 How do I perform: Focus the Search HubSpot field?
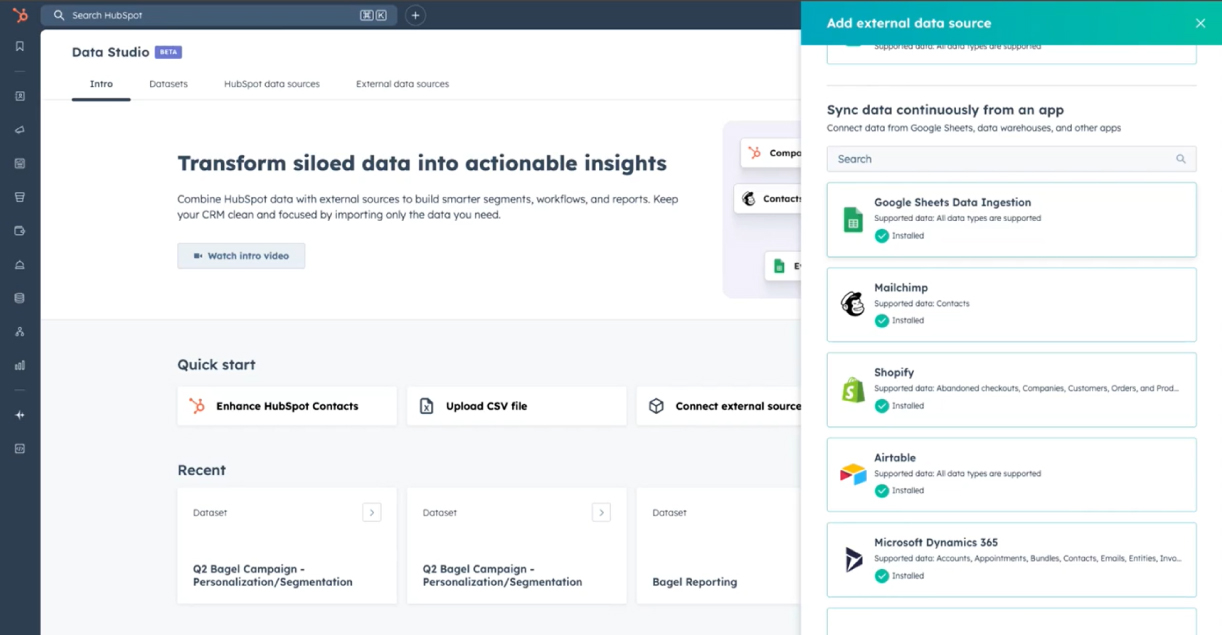pos(210,15)
